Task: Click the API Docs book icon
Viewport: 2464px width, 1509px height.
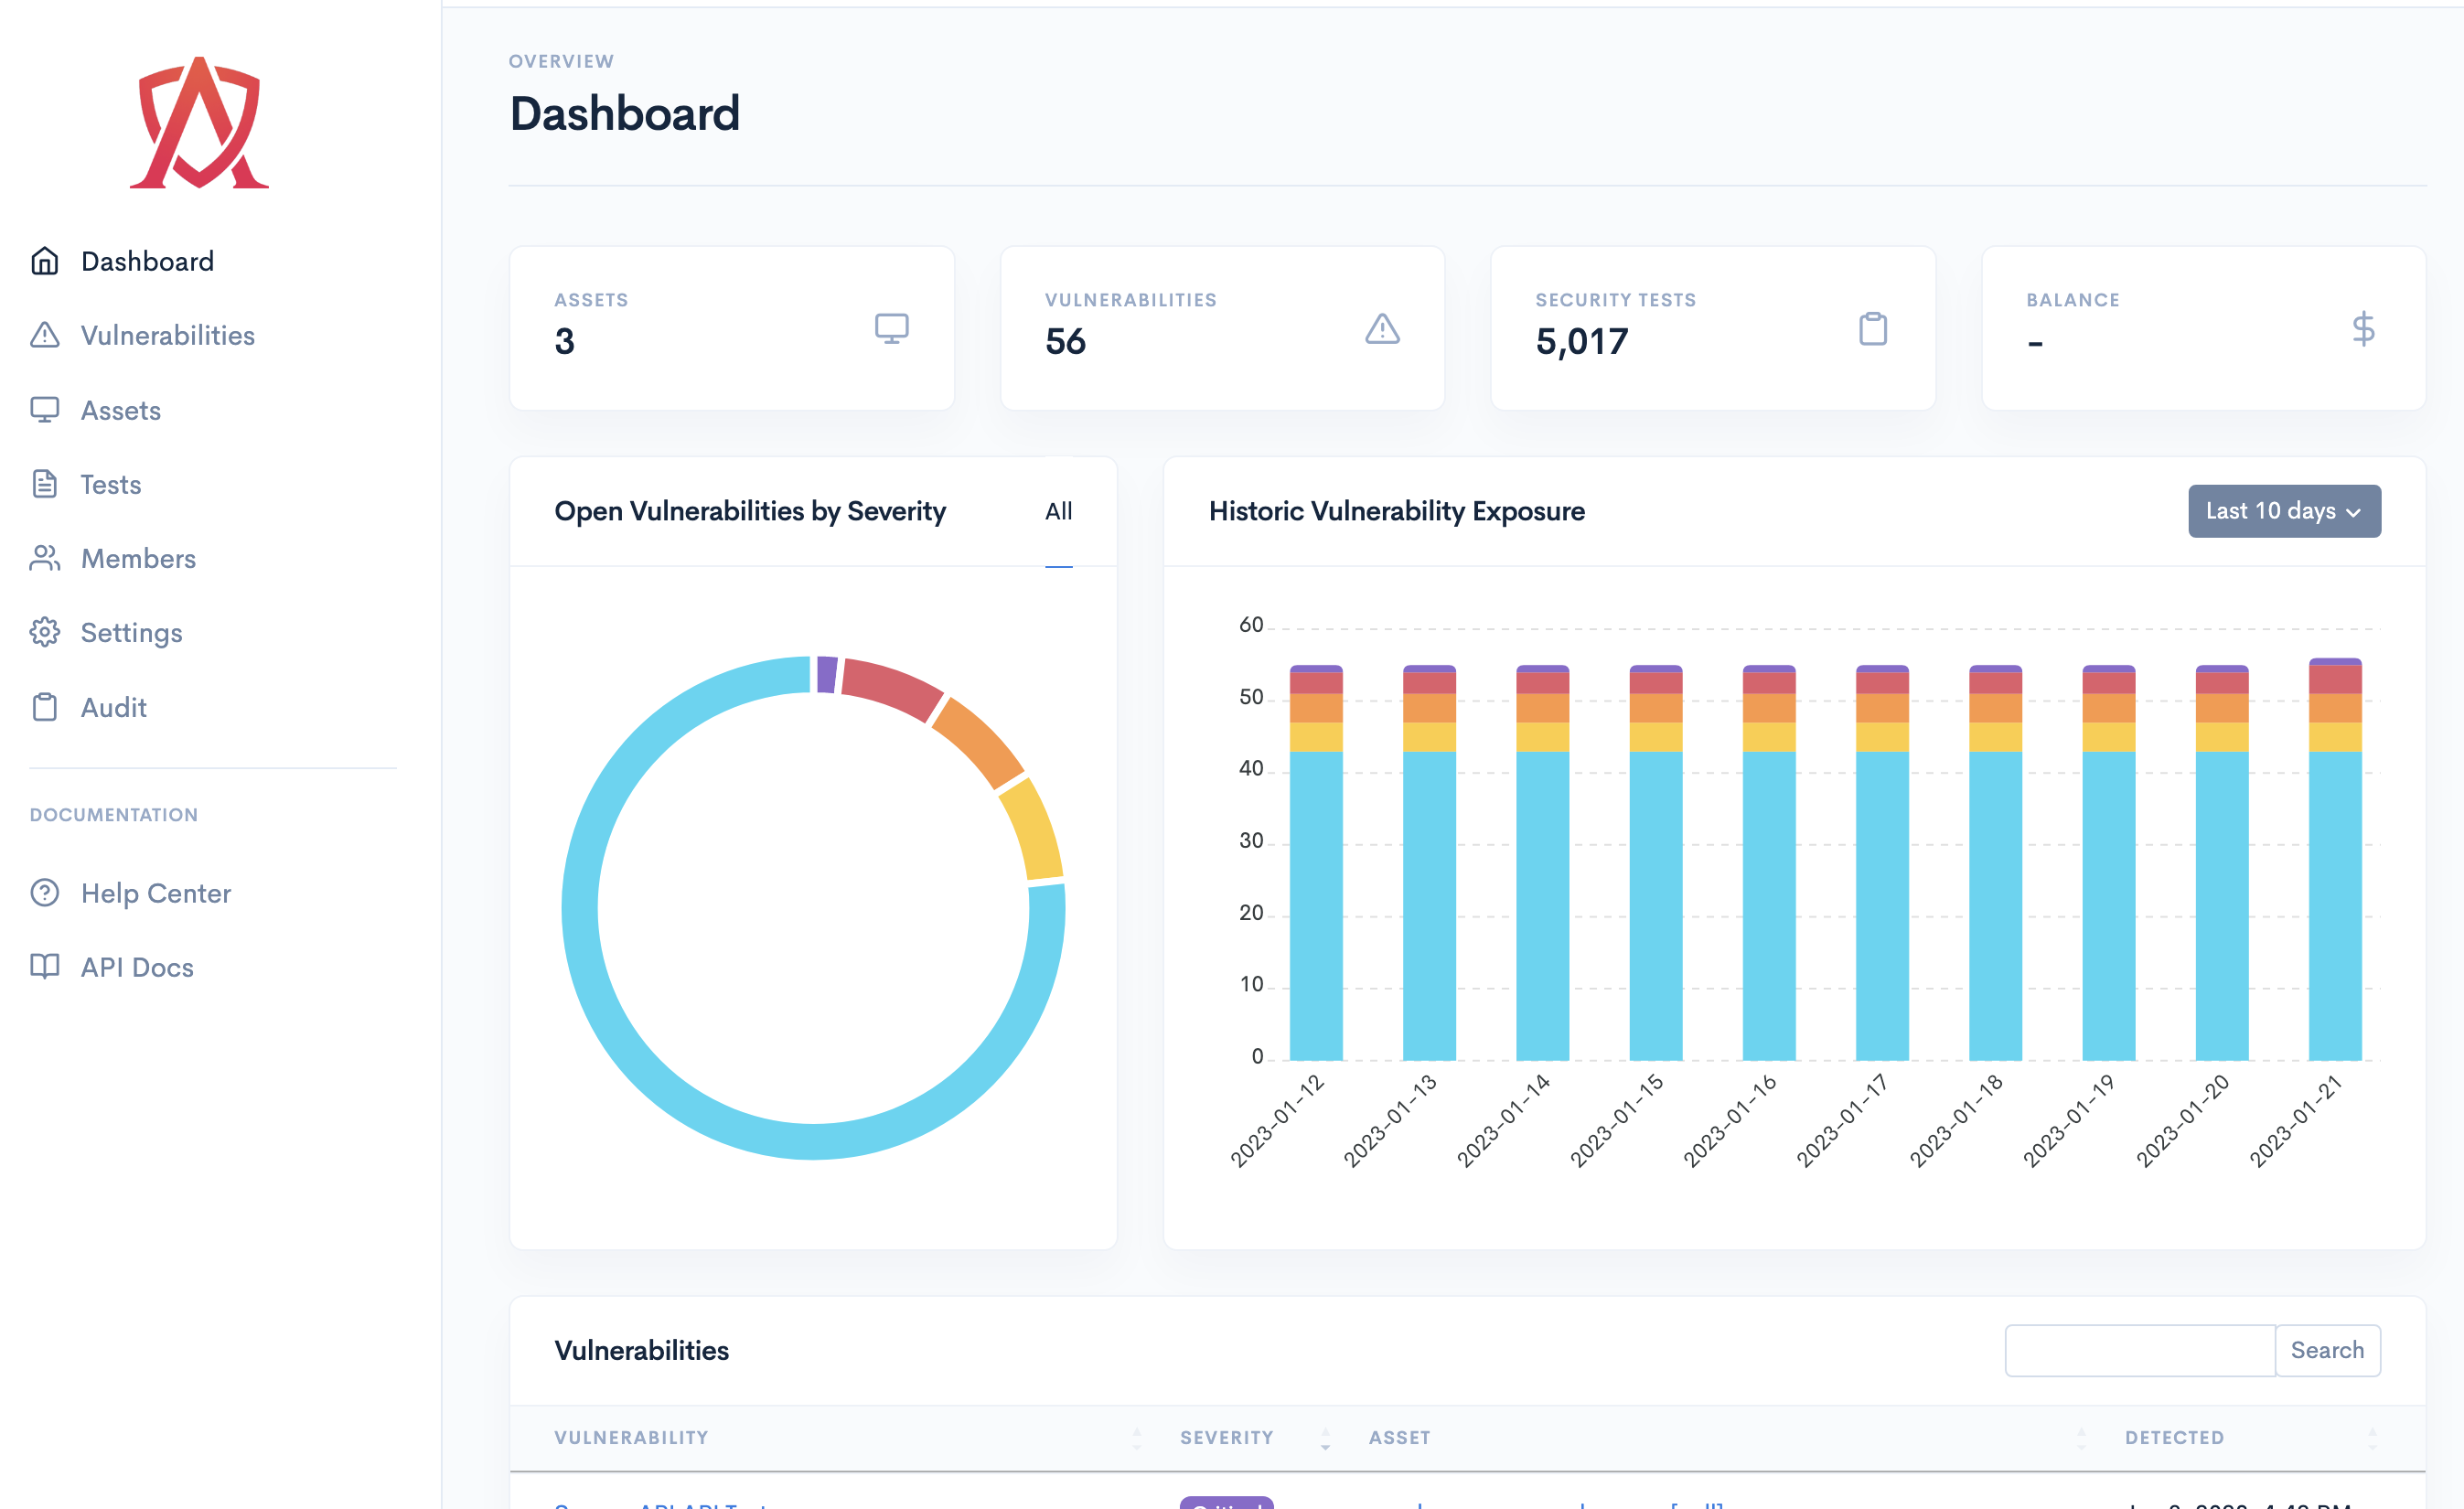Action: click(x=44, y=966)
